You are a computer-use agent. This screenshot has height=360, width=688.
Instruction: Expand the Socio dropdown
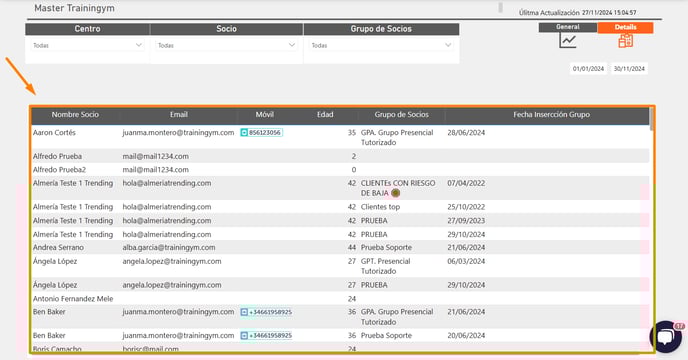(x=226, y=45)
